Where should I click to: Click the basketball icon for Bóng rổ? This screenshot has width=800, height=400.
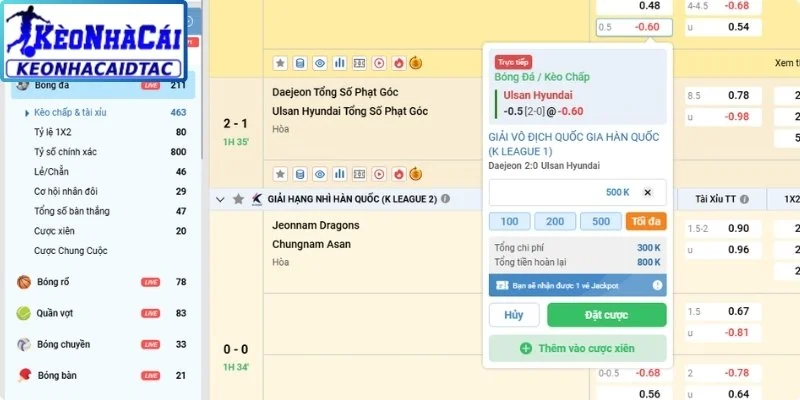pos(23,282)
